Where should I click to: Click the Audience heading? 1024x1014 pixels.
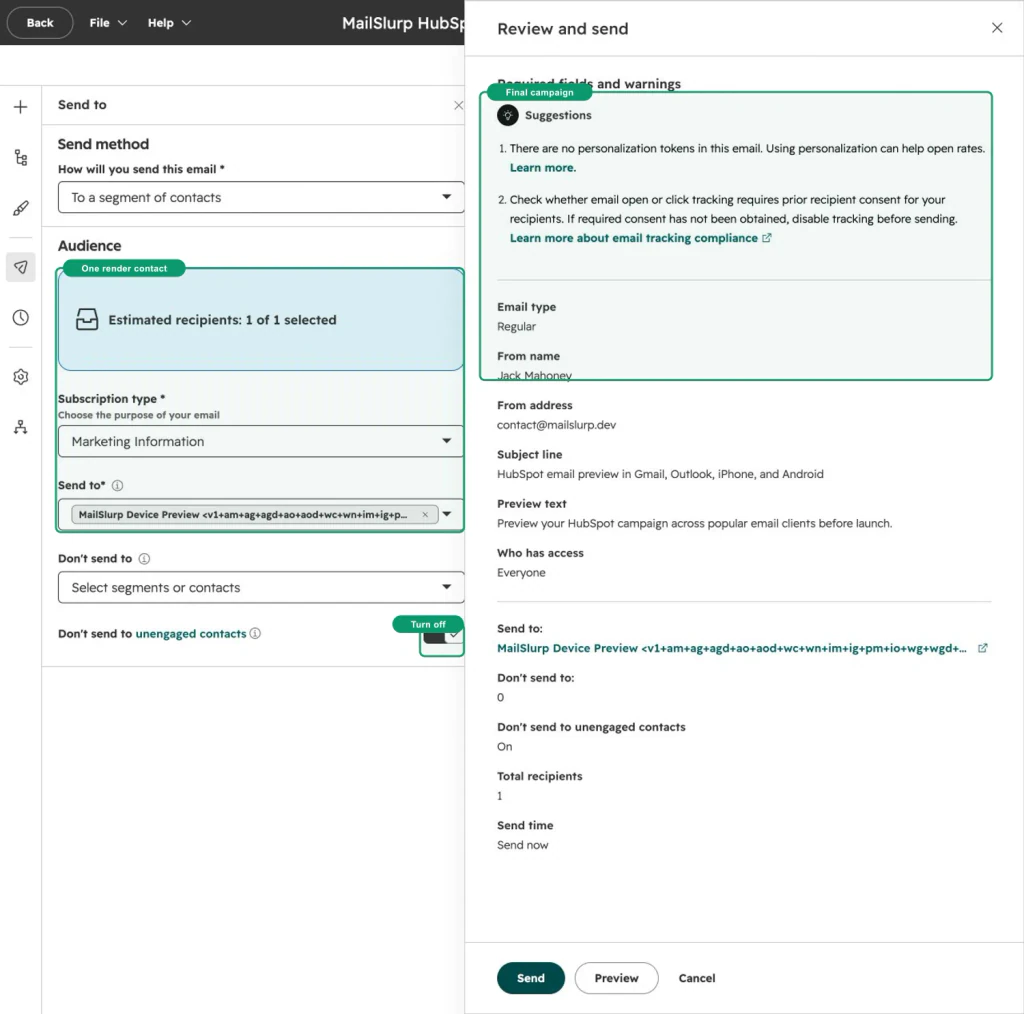89,246
